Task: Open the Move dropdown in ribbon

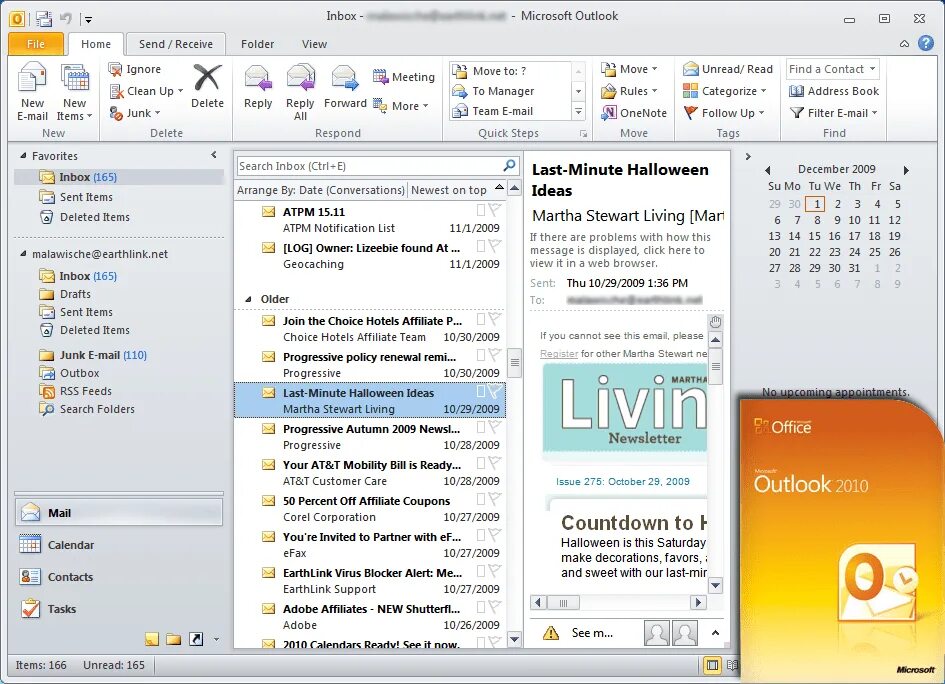Action: [x=629, y=69]
